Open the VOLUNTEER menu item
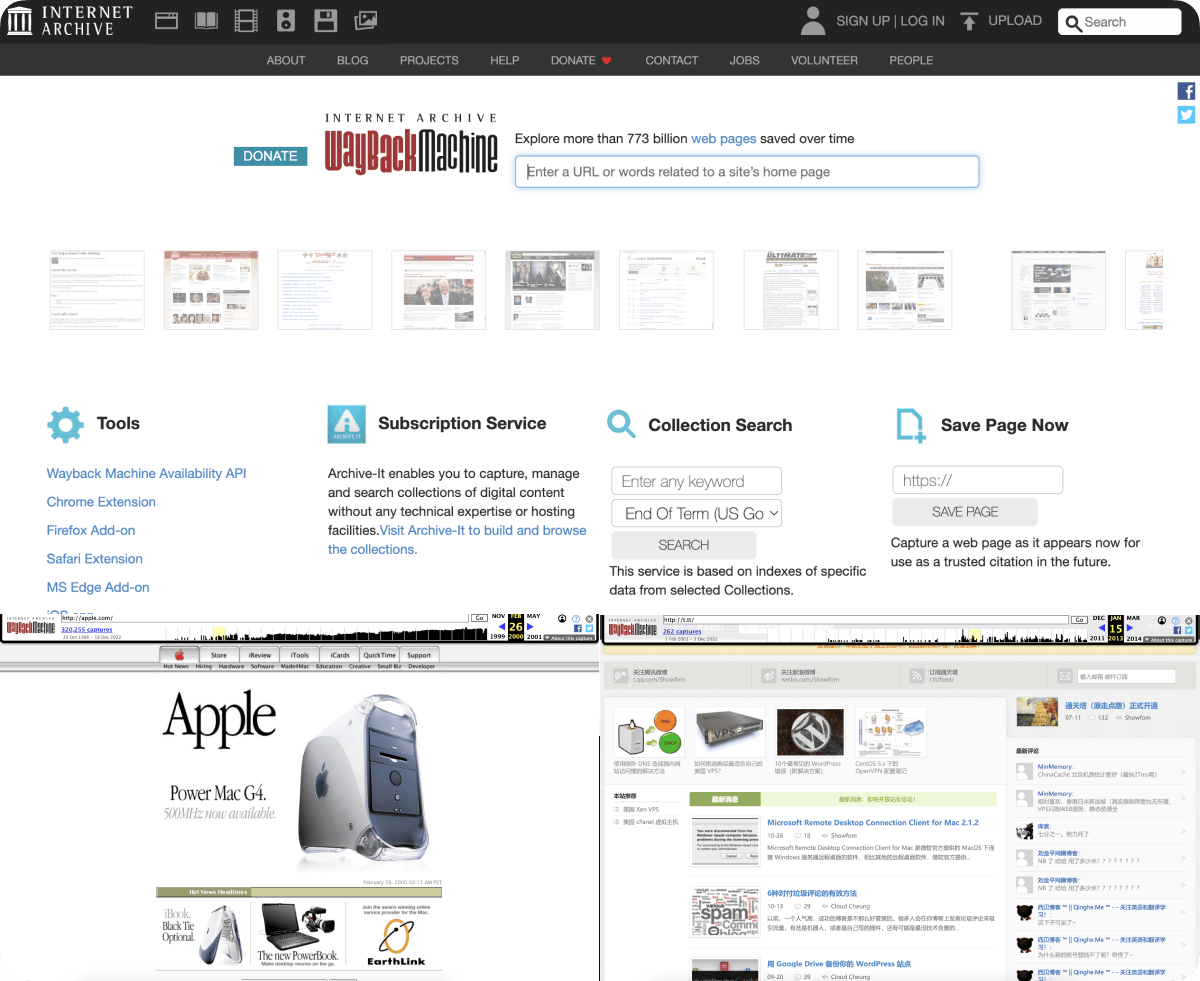Screen dimensions: 1200x981 (824, 60)
